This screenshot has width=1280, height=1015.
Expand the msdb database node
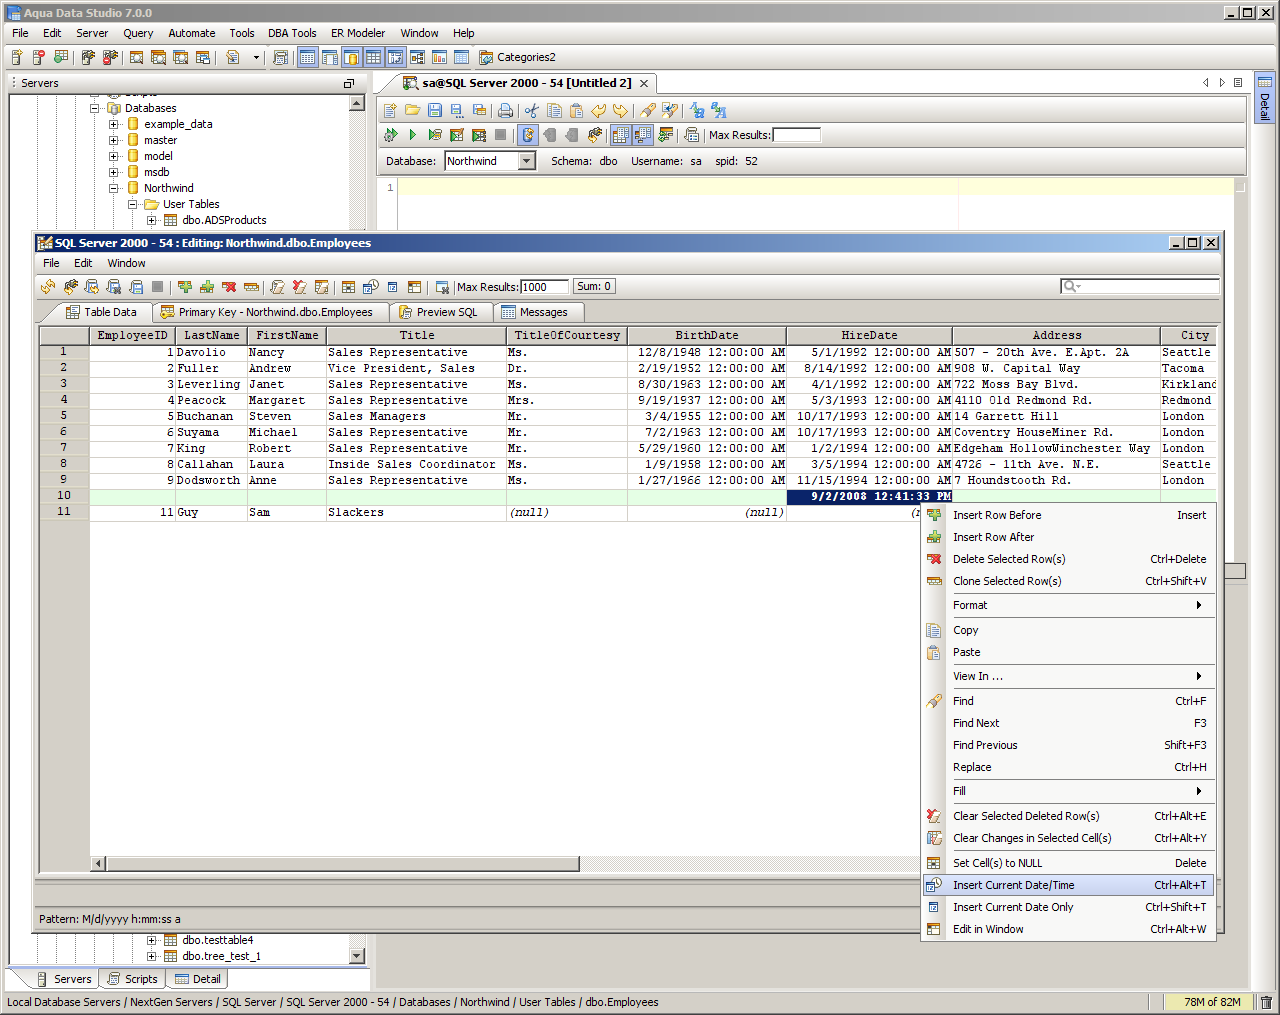tap(114, 172)
